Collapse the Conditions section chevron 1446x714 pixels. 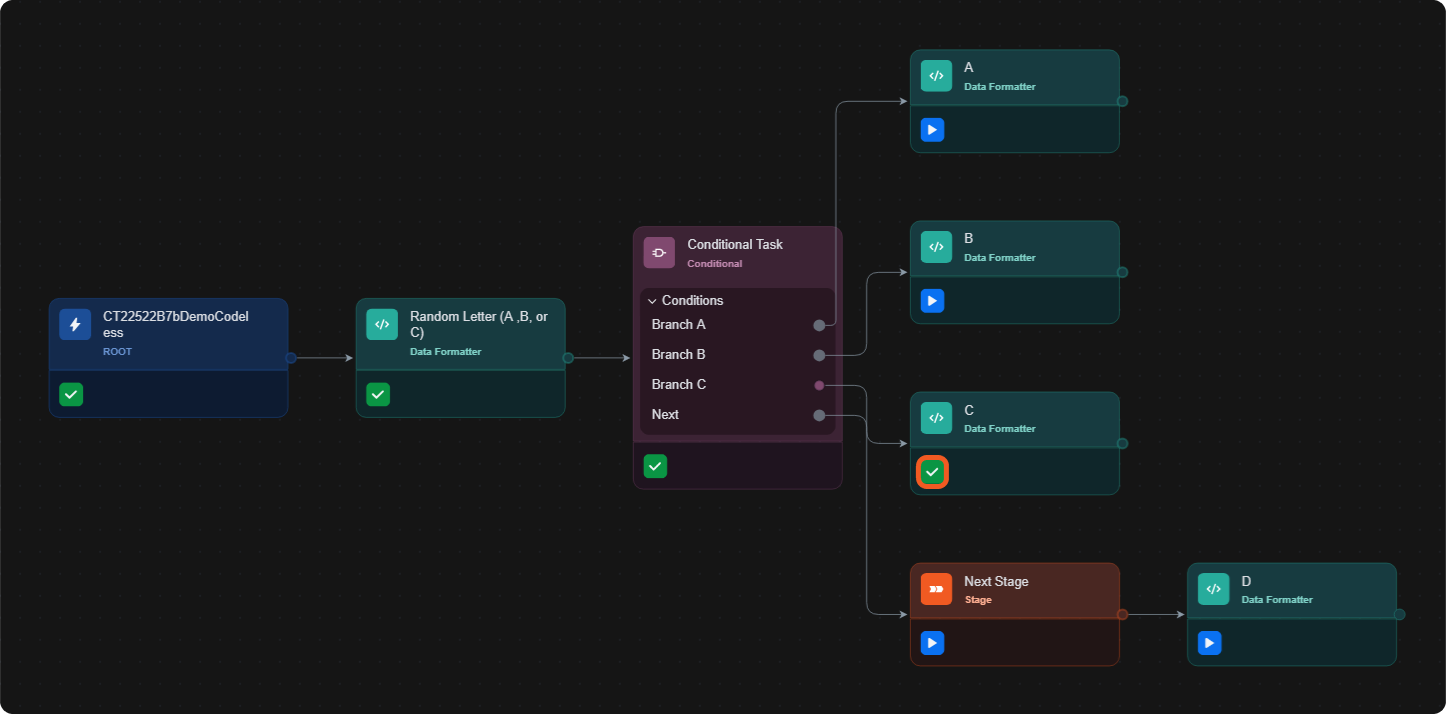click(x=652, y=301)
